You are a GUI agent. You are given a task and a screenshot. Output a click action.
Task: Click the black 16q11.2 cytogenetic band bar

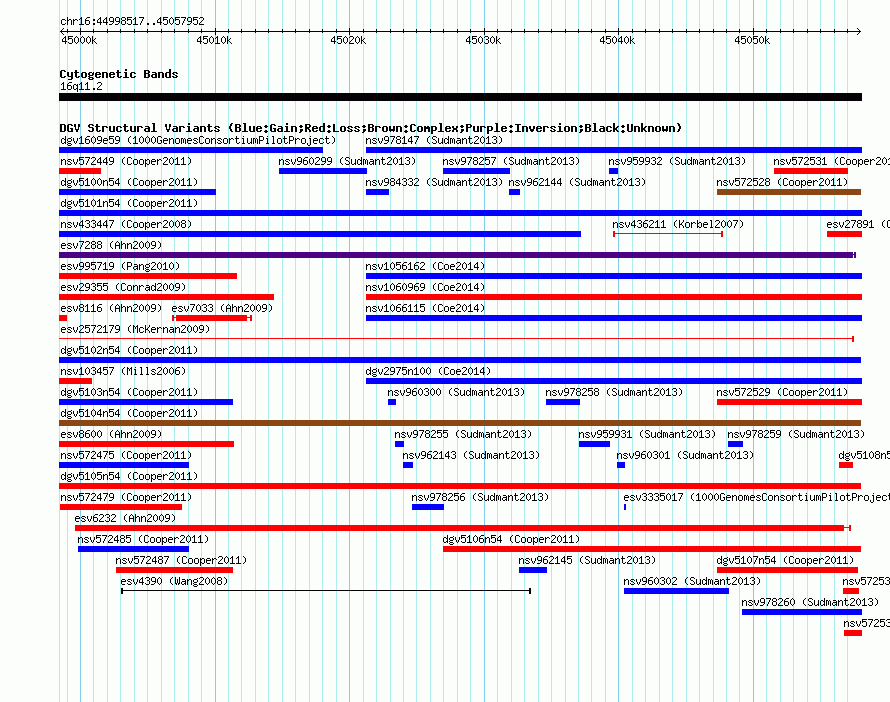(x=460, y=97)
